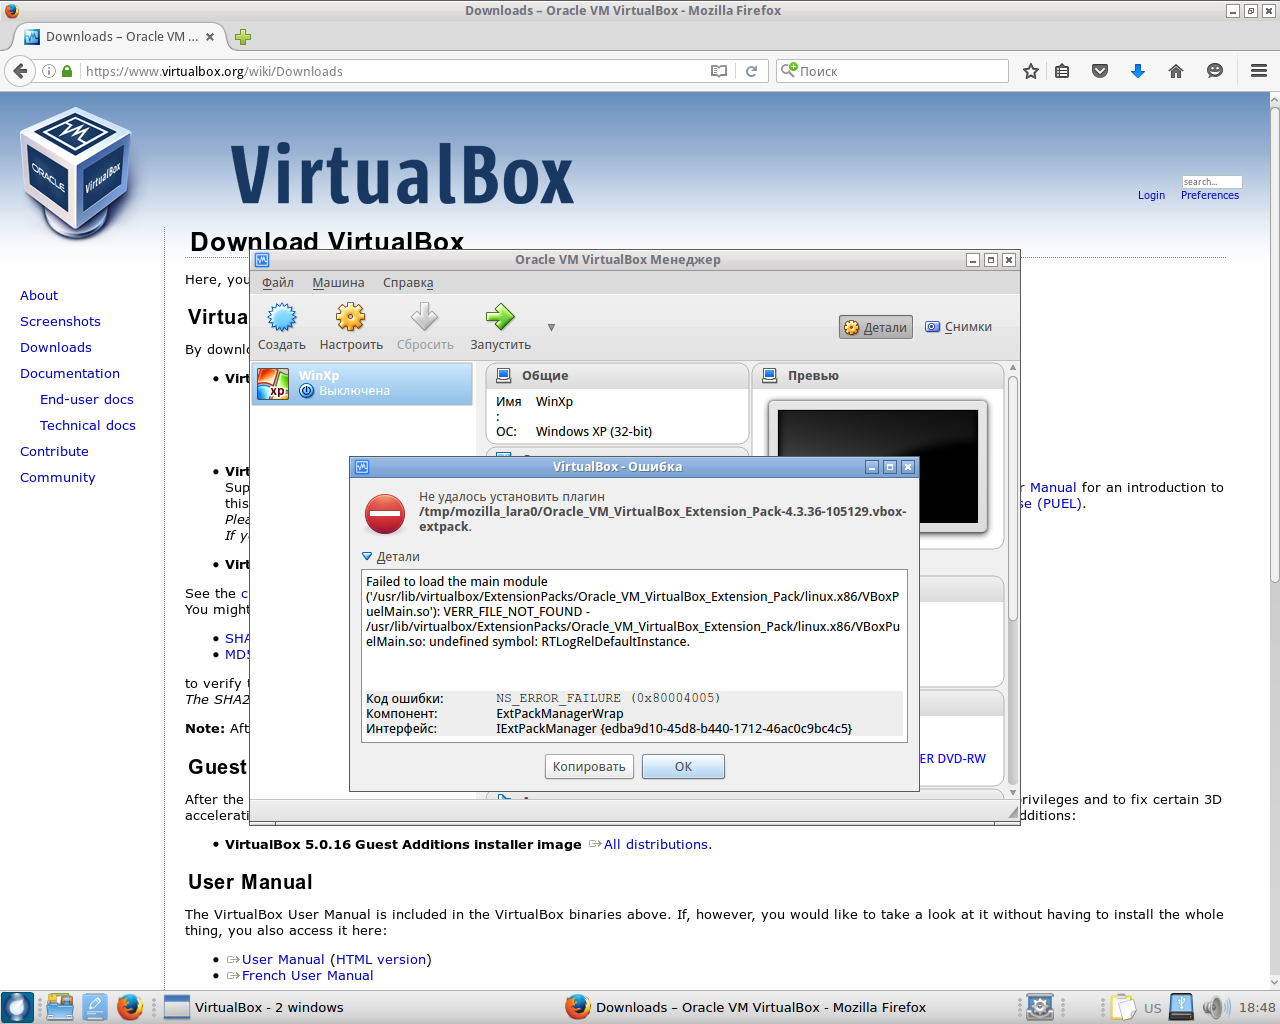This screenshot has height=1024, width=1280.
Task: Close the Downloads browser tab
Action: (210, 37)
